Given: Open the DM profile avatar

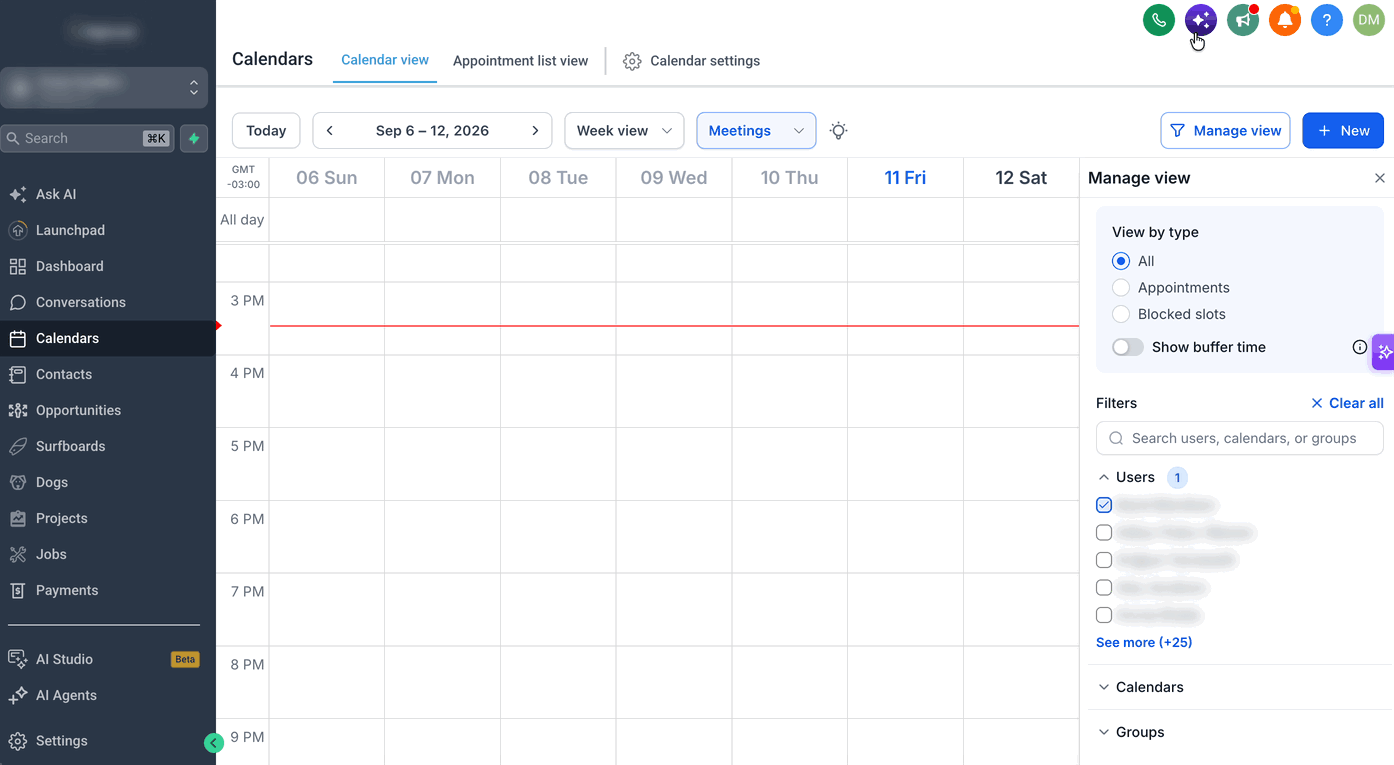Looking at the screenshot, I should [1369, 19].
